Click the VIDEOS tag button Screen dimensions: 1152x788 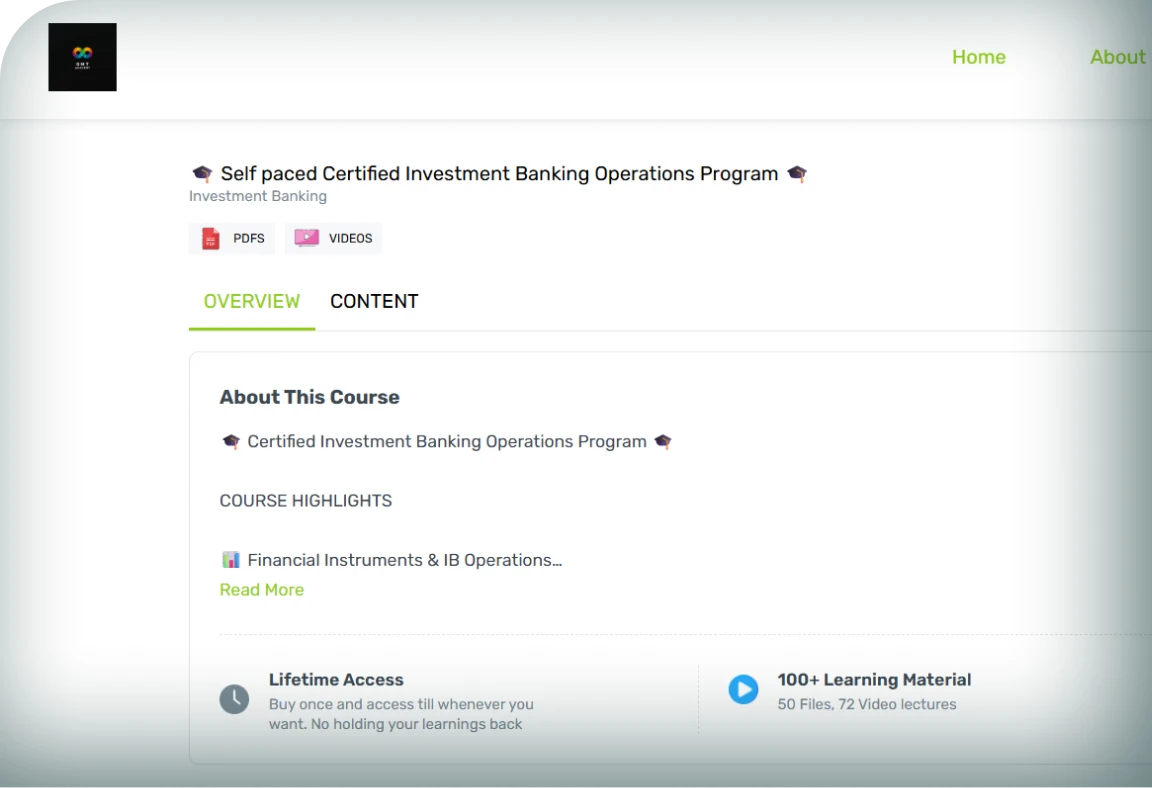tap(334, 238)
